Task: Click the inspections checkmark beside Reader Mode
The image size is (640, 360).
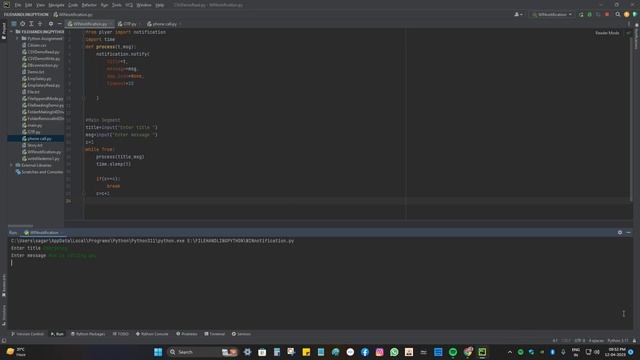Action: tap(628, 33)
